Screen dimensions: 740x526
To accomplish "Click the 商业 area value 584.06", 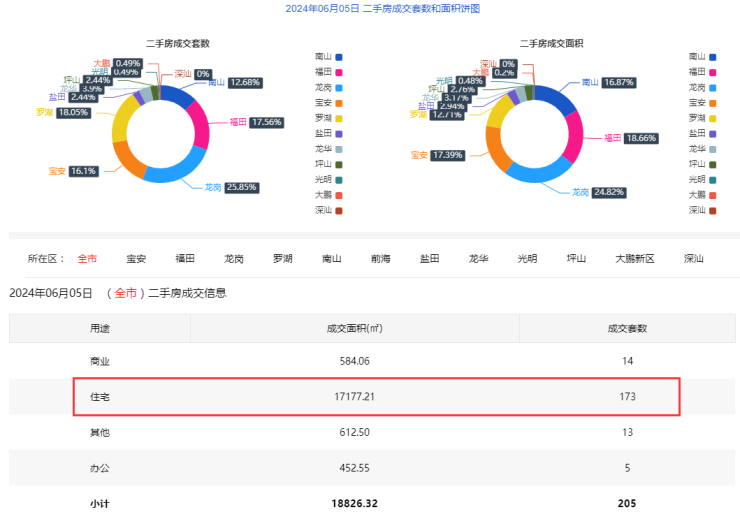I will [x=354, y=361].
